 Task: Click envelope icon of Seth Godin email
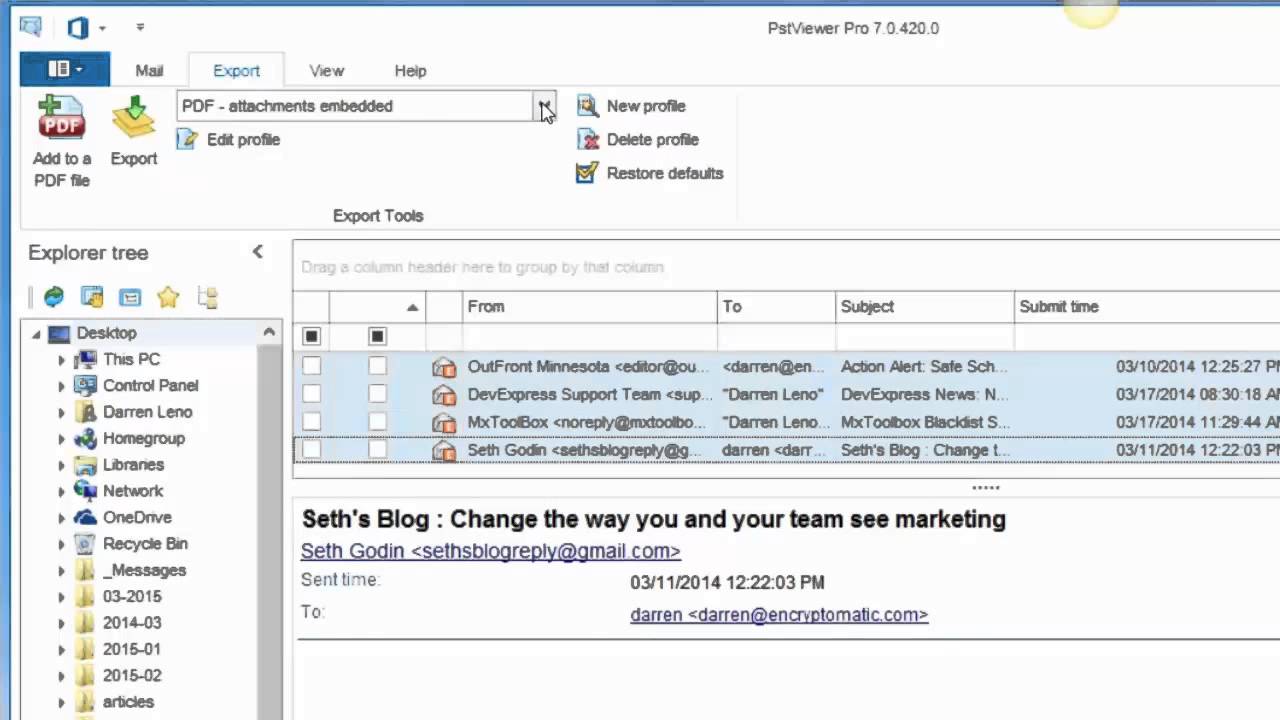pos(444,451)
